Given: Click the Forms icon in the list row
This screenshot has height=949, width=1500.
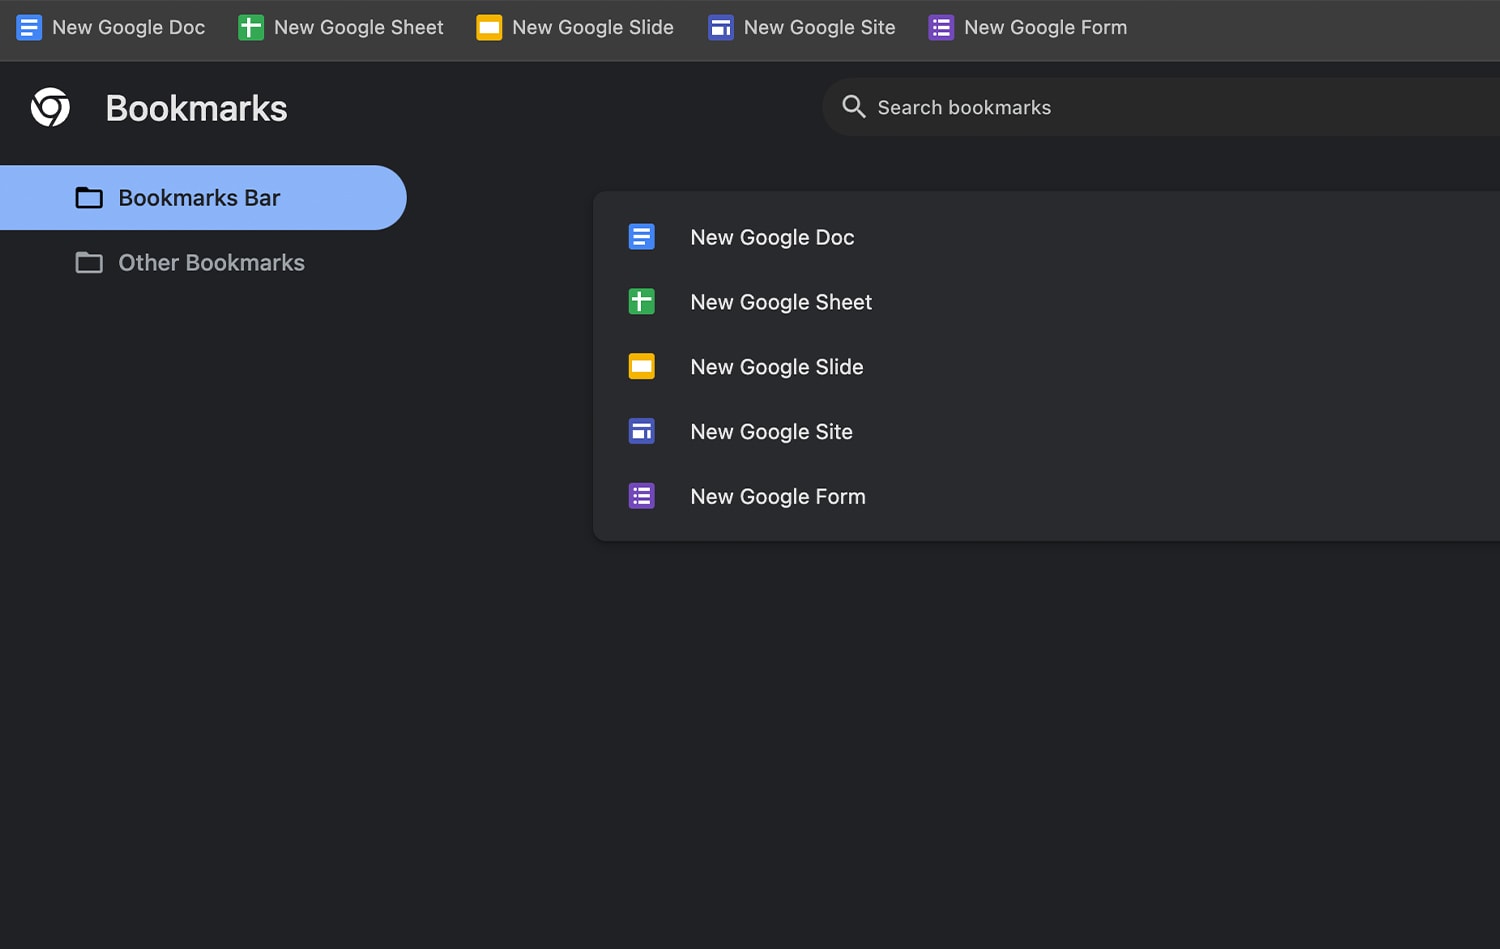Looking at the screenshot, I should coord(642,496).
